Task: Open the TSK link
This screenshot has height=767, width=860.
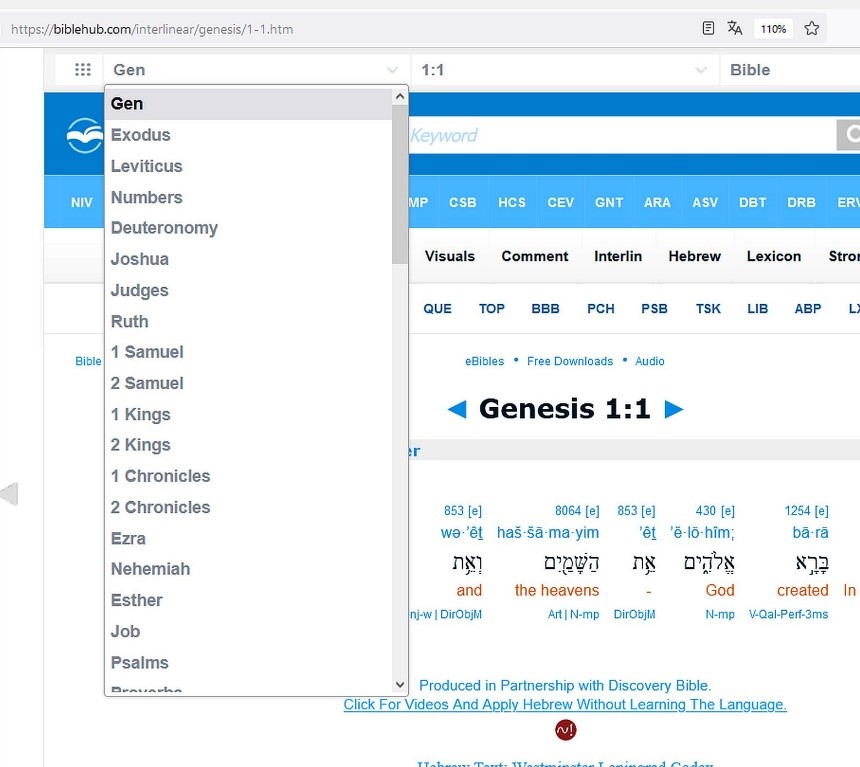Action: (x=708, y=309)
